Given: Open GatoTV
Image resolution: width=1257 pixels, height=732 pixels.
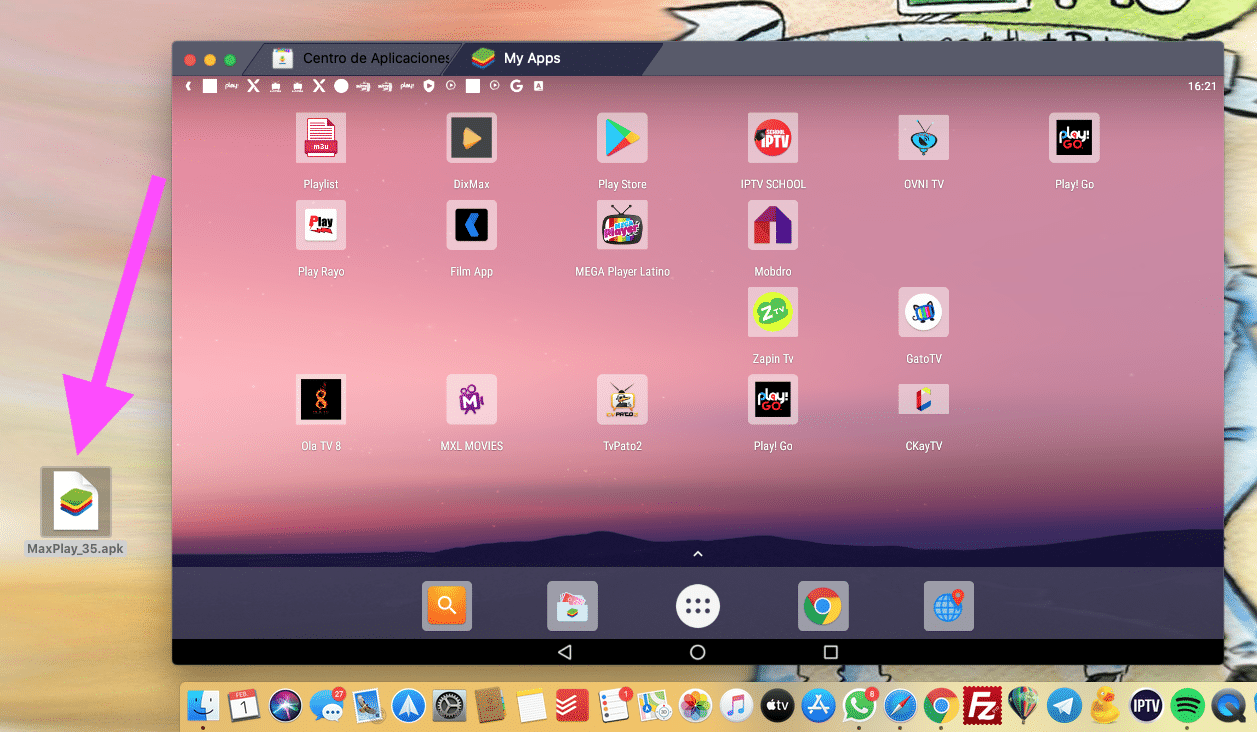Looking at the screenshot, I should [x=923, y=312].
